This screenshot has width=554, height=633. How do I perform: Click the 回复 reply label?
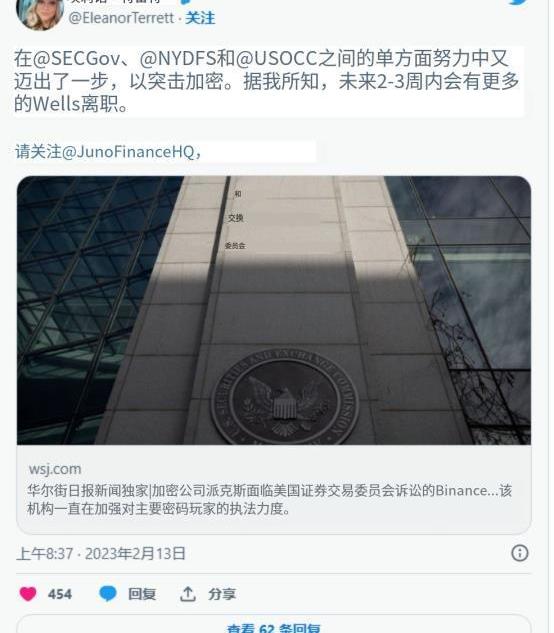pos(142,594)
